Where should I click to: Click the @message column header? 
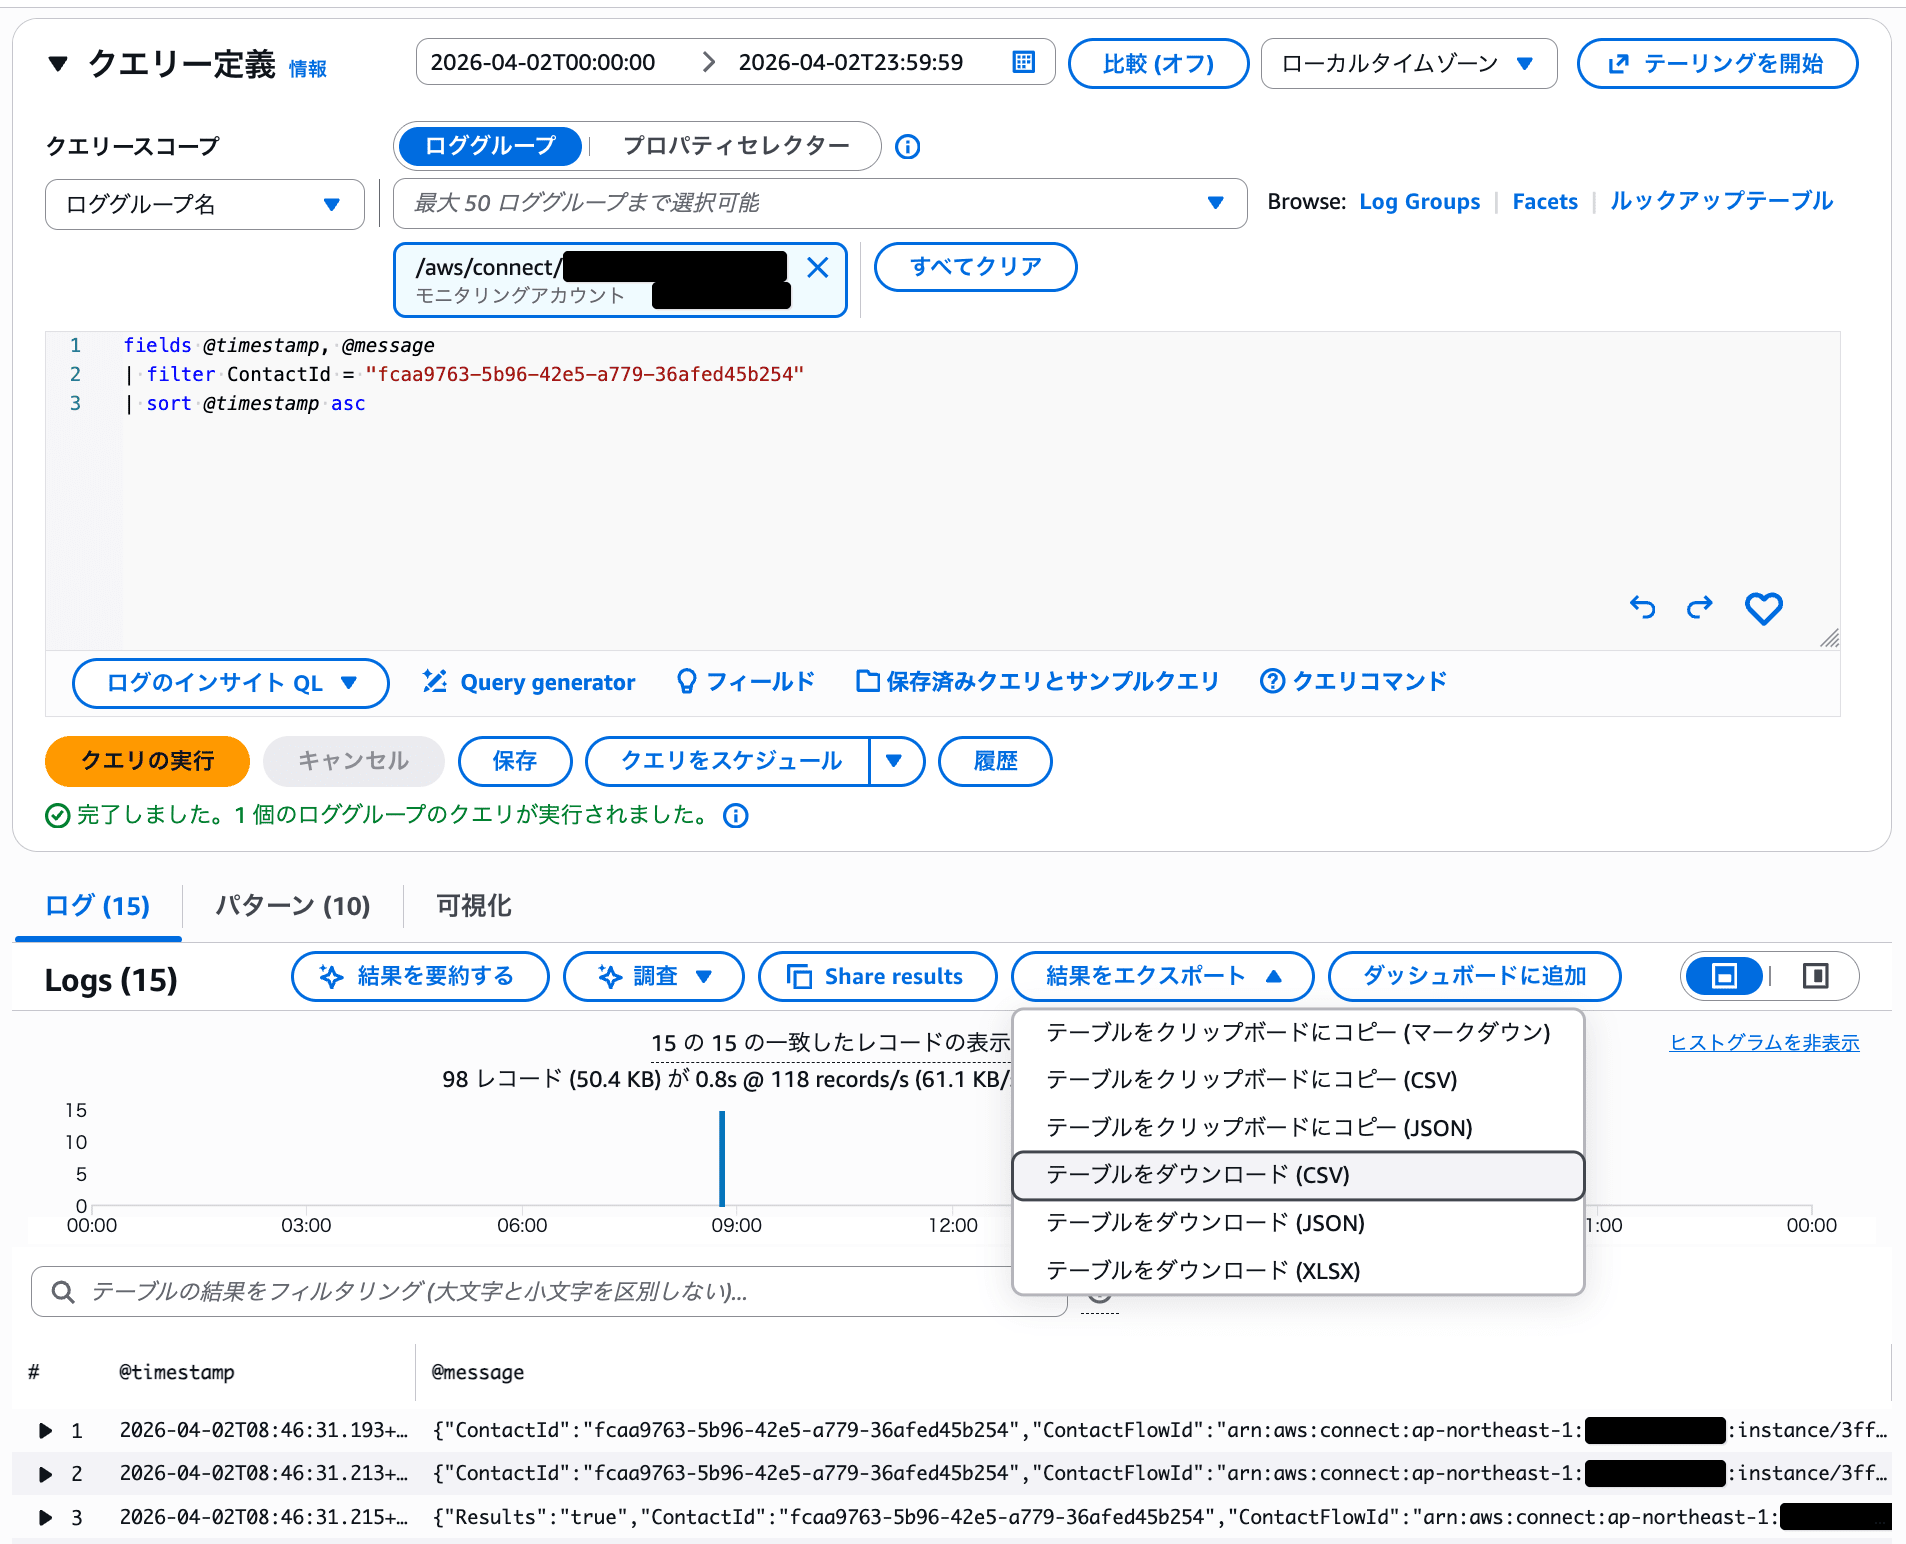tap(478, 1372)
